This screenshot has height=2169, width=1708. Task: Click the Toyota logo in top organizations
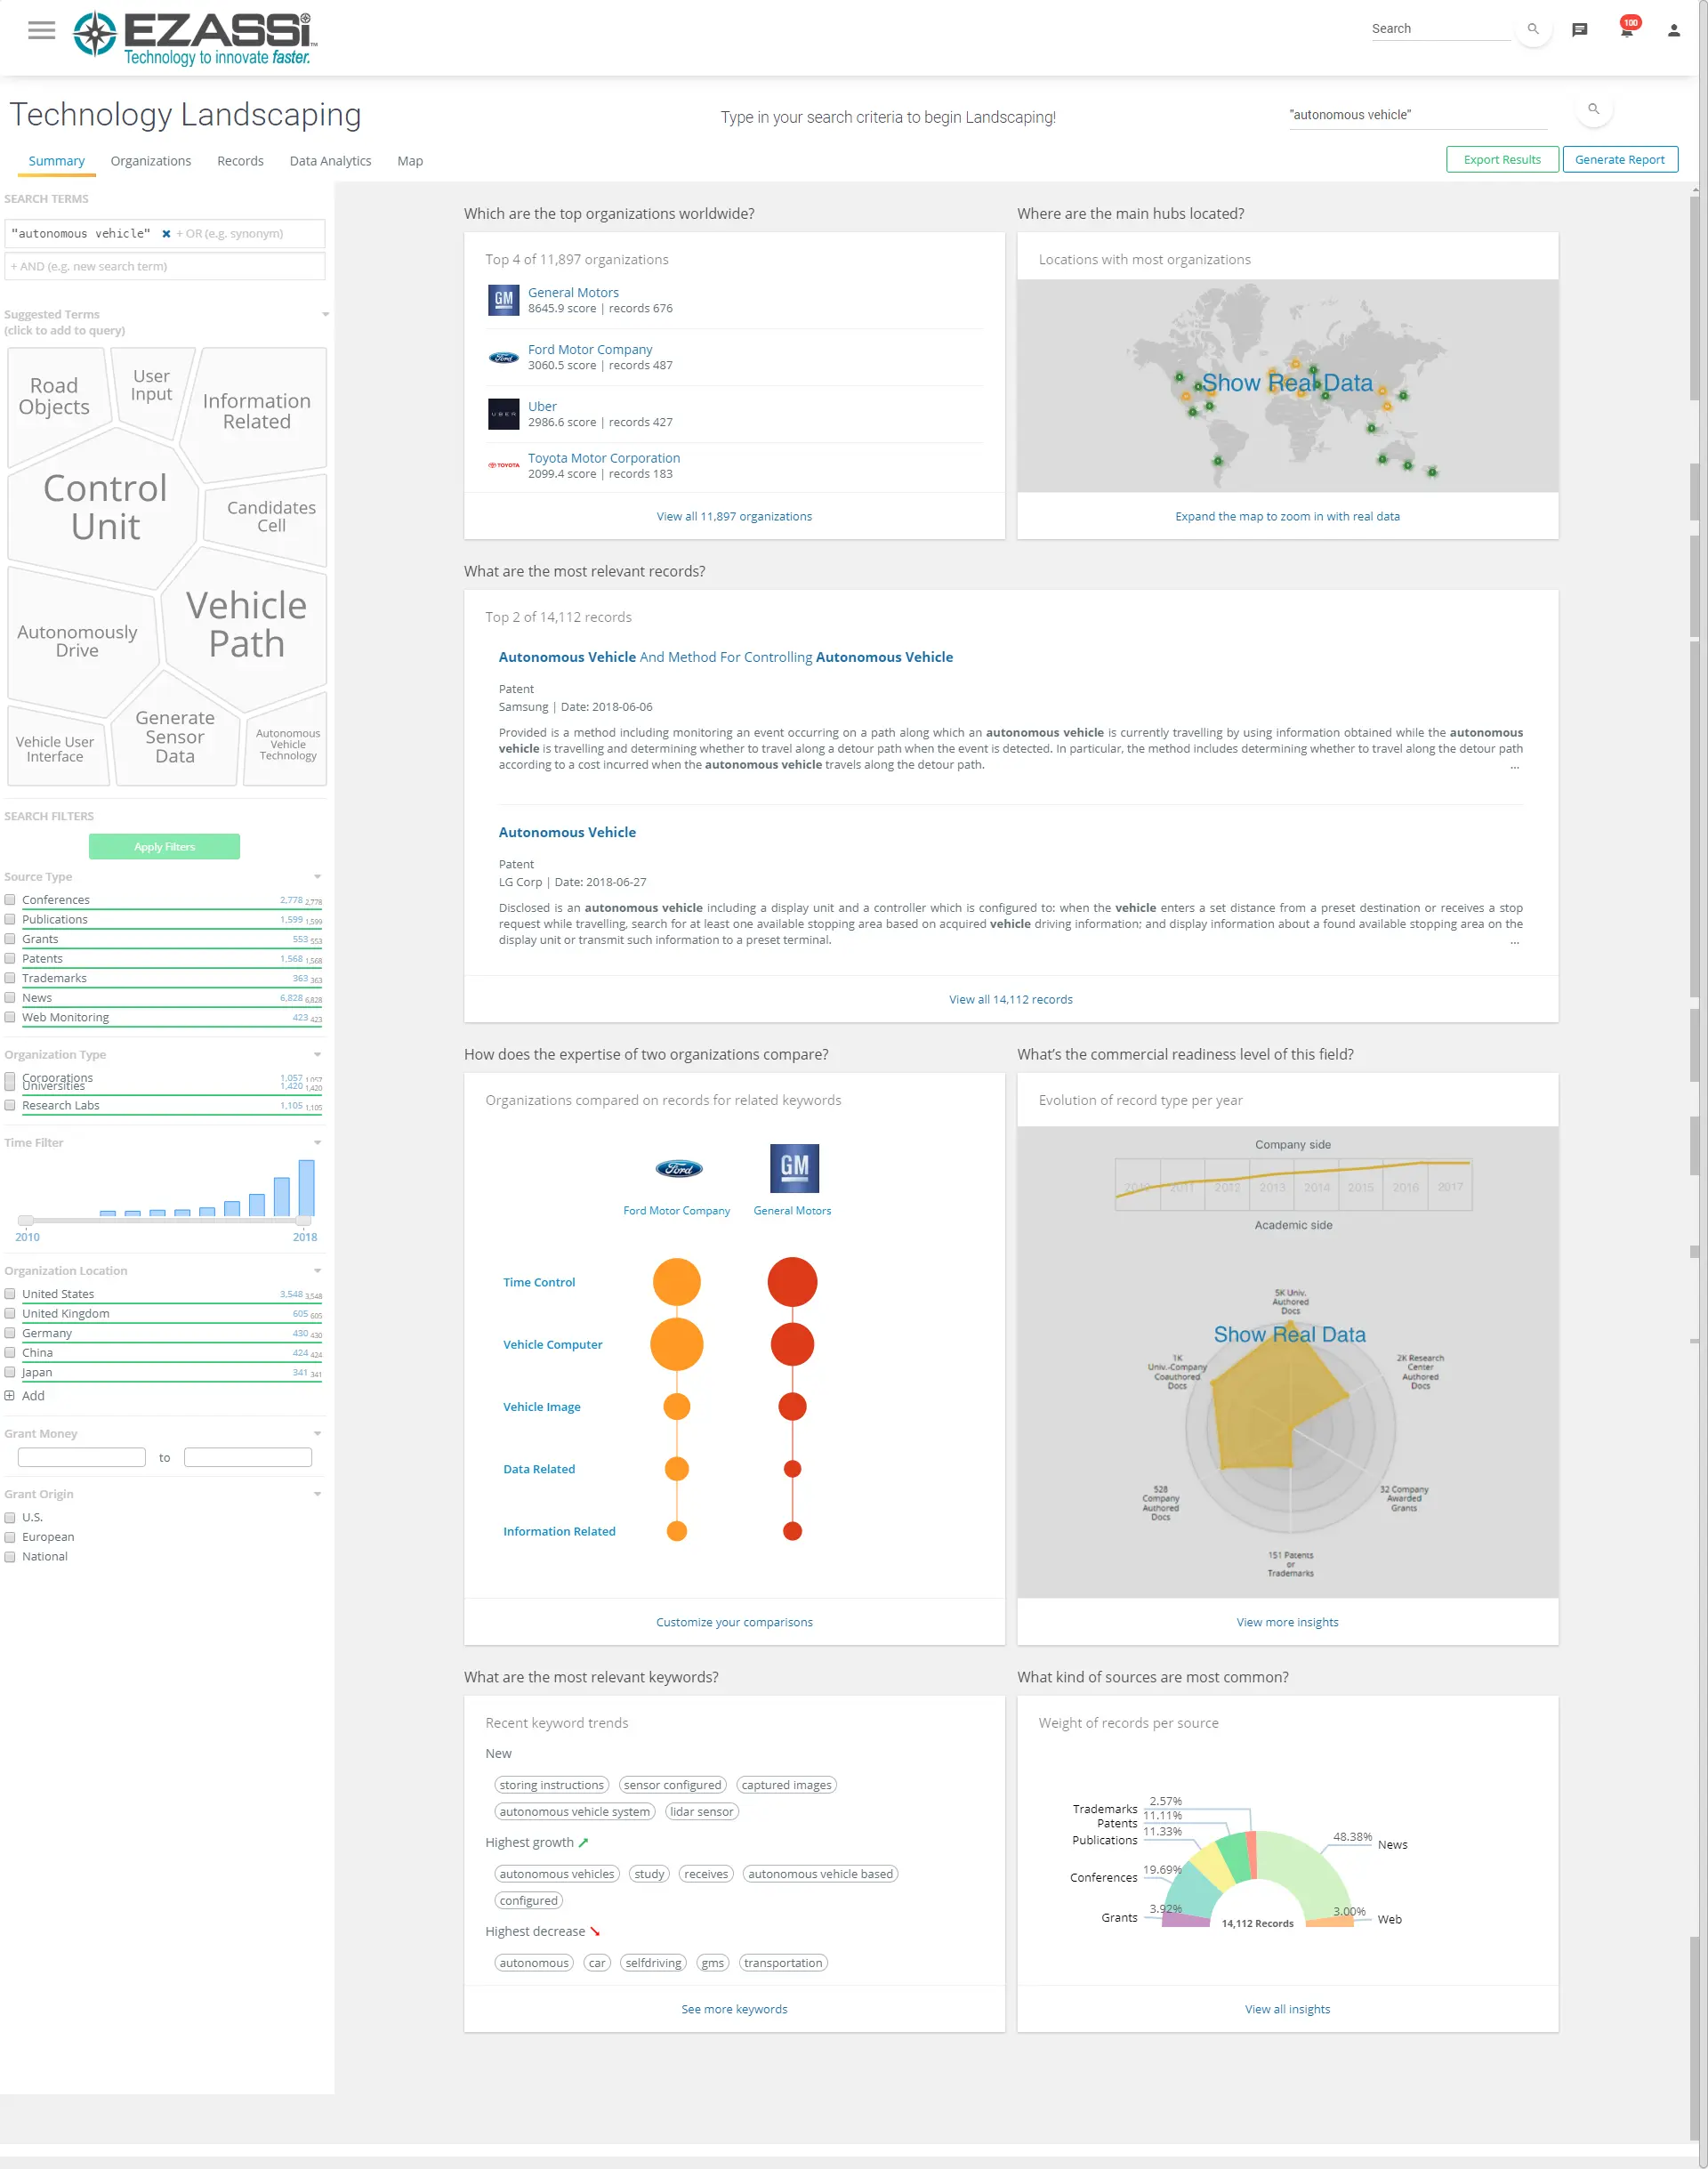(503, 465)
